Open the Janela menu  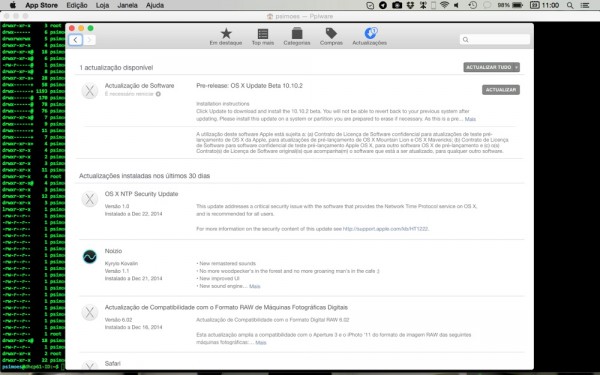(127, 5)
